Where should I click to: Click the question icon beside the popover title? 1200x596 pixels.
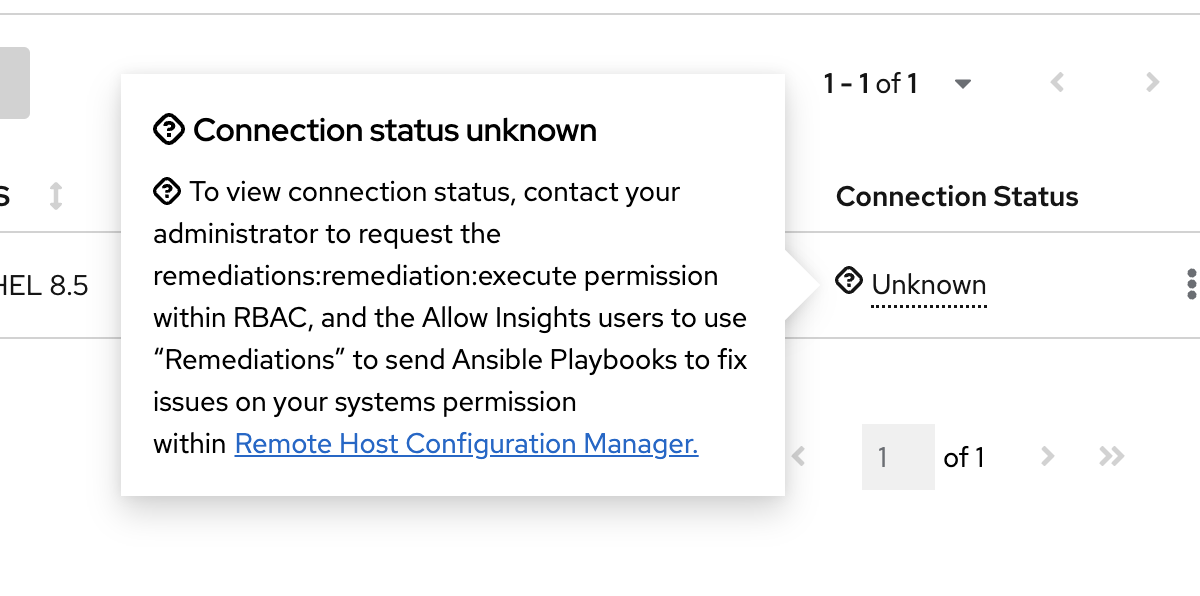[169, 129]
